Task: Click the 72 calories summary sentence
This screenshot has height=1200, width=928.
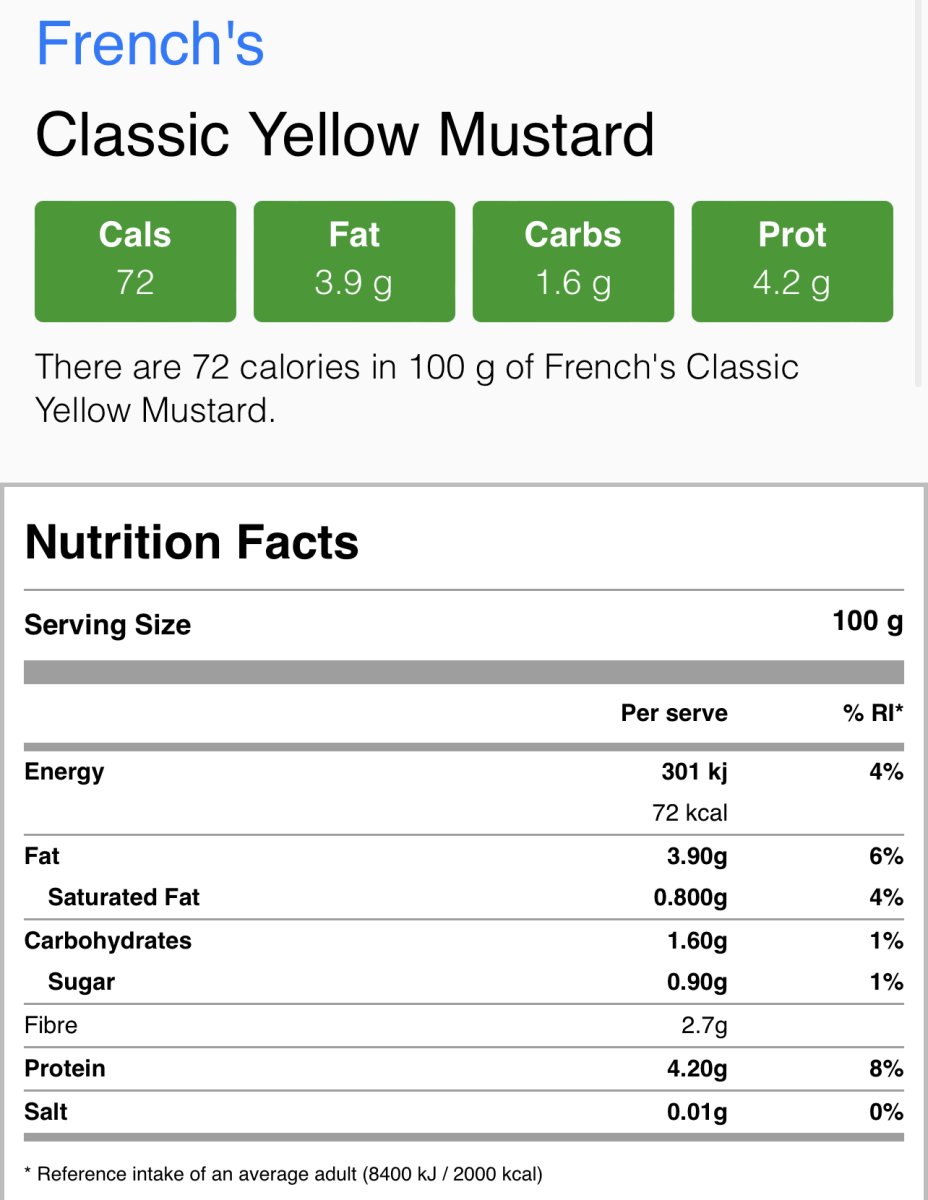Action: (x=416, y=388)
